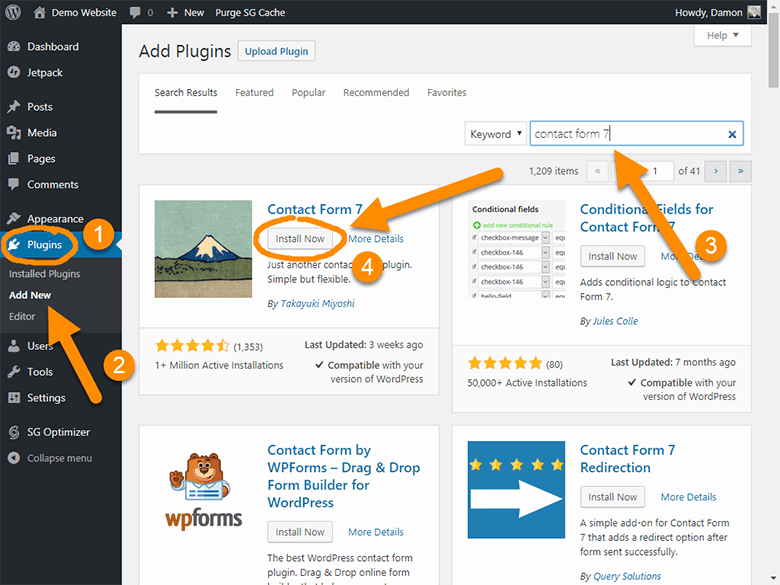
Task: Open Editor in the Plugins submenu
Action: (22, 316)
